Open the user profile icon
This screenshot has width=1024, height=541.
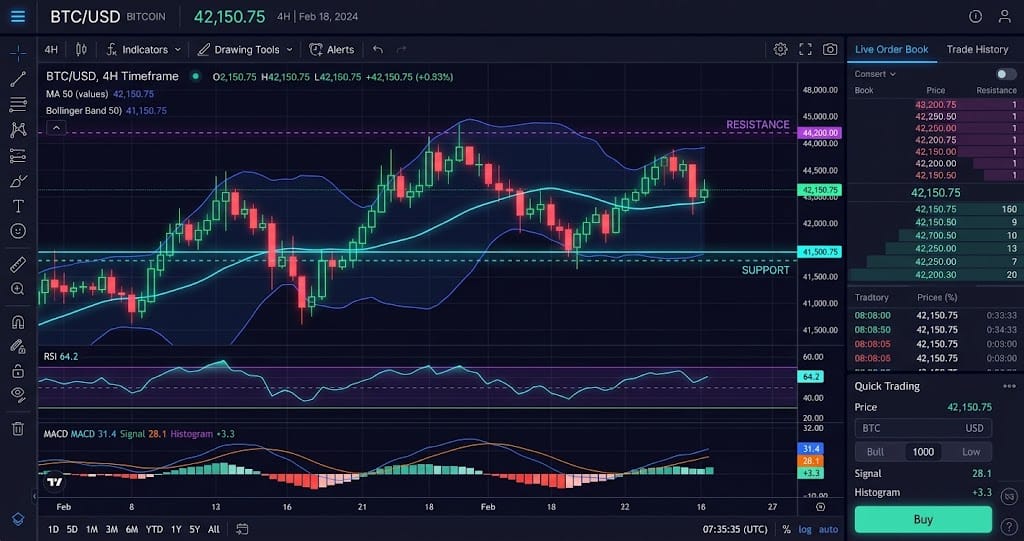1005,16
